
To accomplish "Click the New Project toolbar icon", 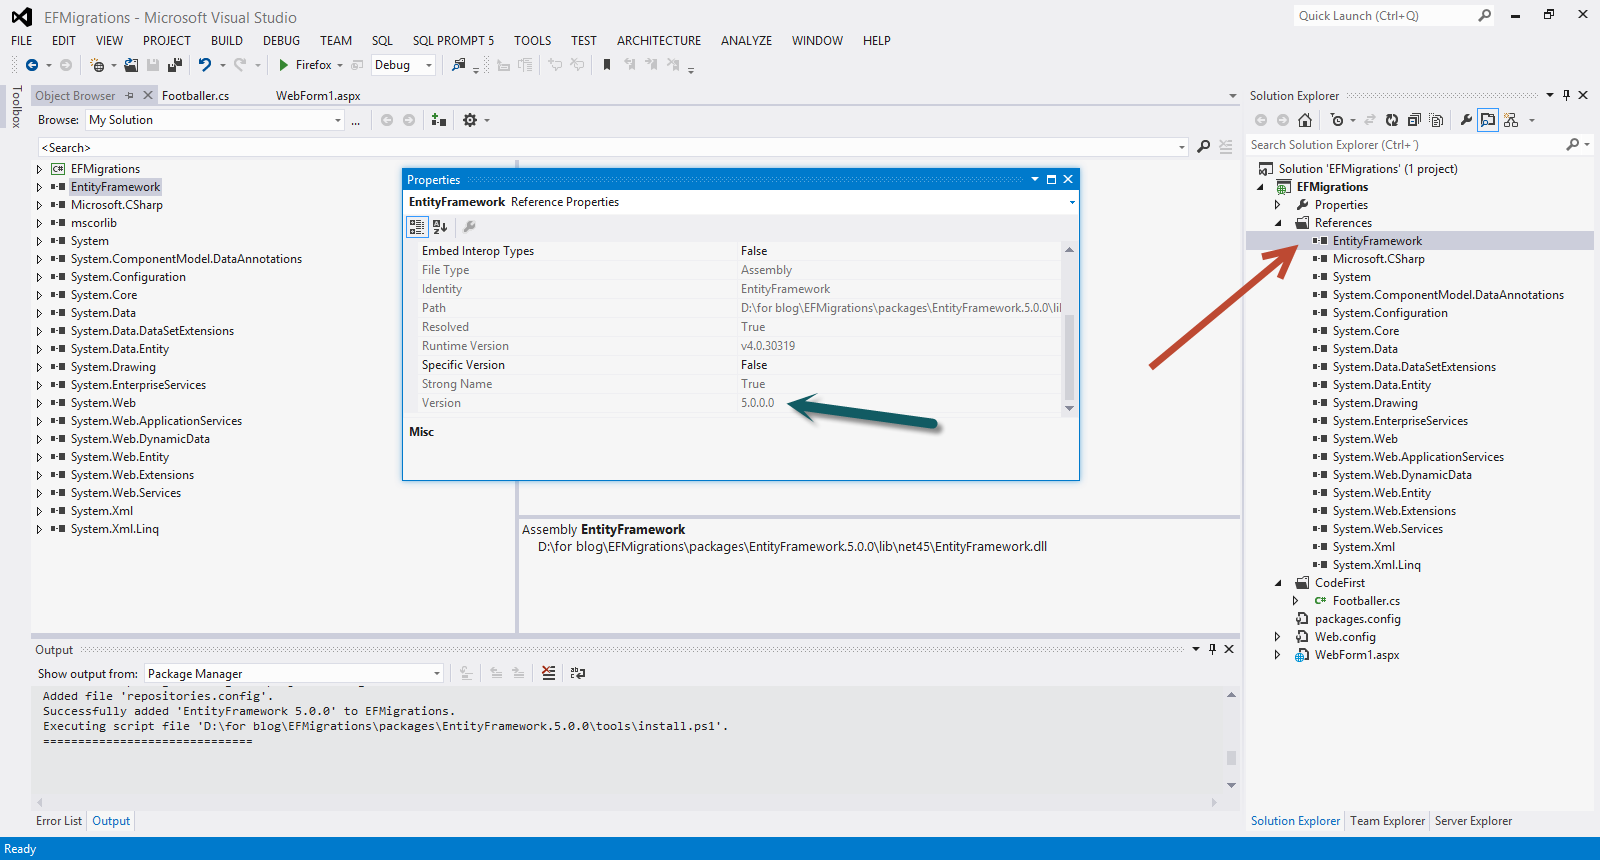I will 97,65.
